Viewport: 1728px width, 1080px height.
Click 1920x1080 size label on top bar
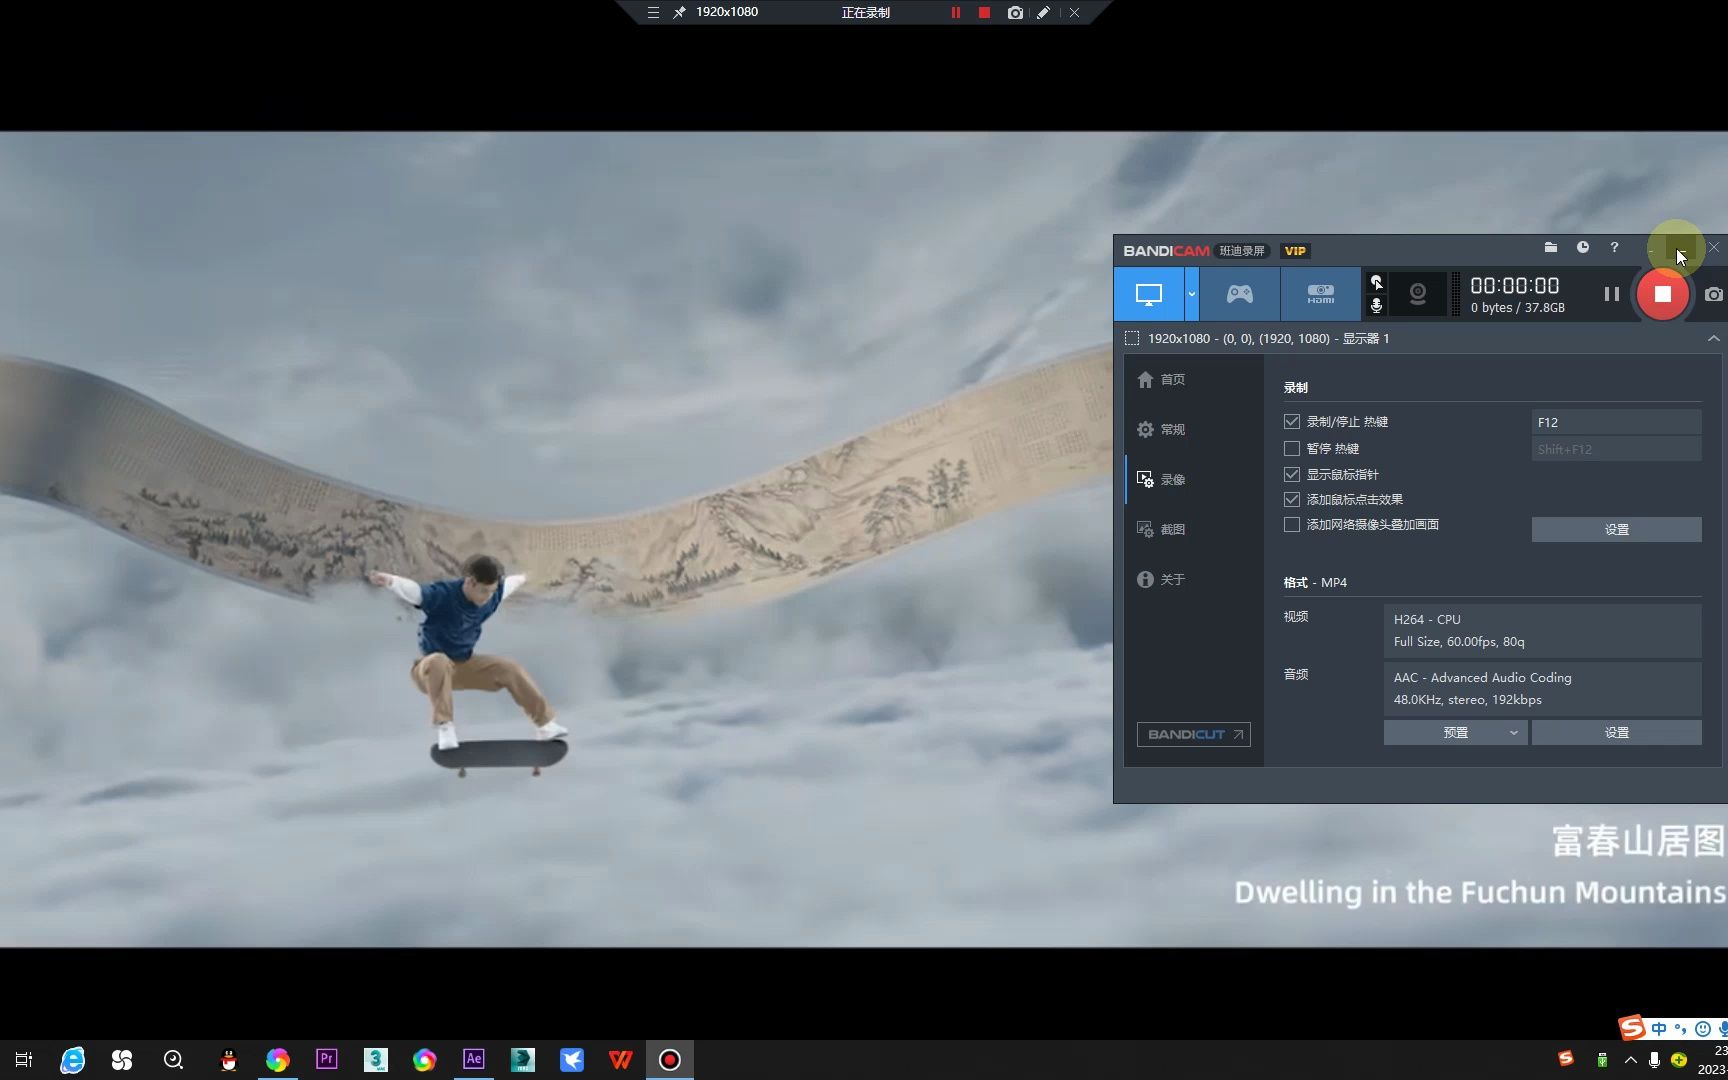click(x=727, y=12)
